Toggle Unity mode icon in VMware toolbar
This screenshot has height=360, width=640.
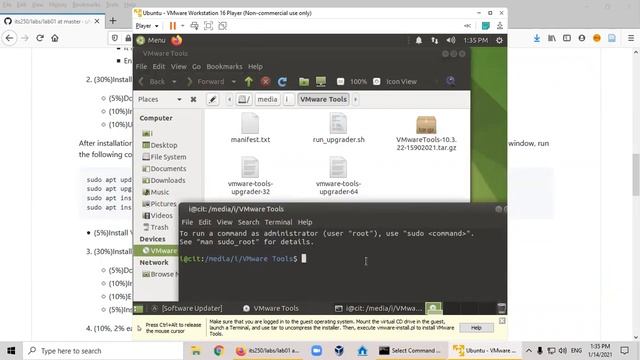pos(222,26)
